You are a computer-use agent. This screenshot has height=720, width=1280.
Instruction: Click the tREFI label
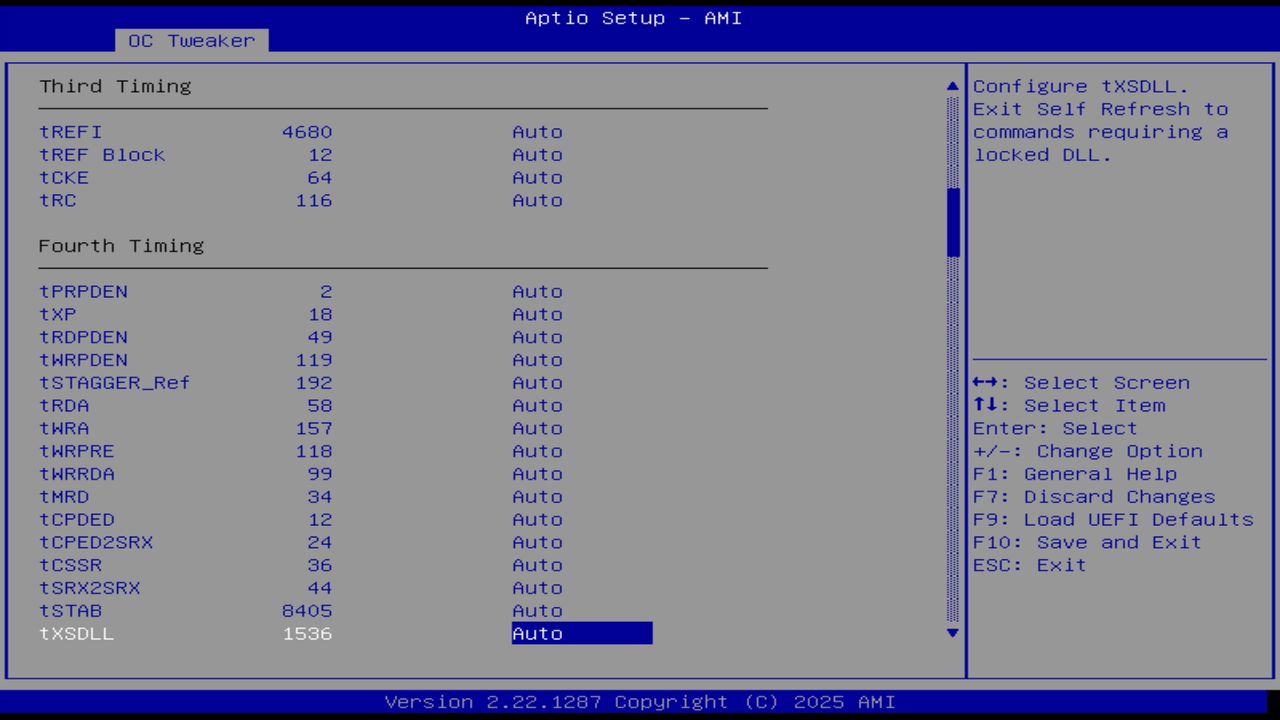pyautogui.click(x=71, y=132)
